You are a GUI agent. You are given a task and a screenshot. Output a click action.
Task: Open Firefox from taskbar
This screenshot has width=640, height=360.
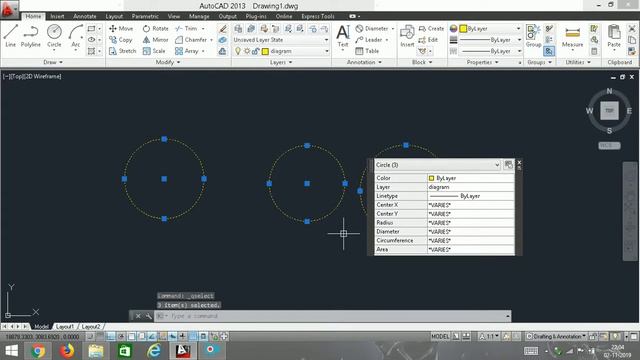pyautogui.click(x=67, y=351)
